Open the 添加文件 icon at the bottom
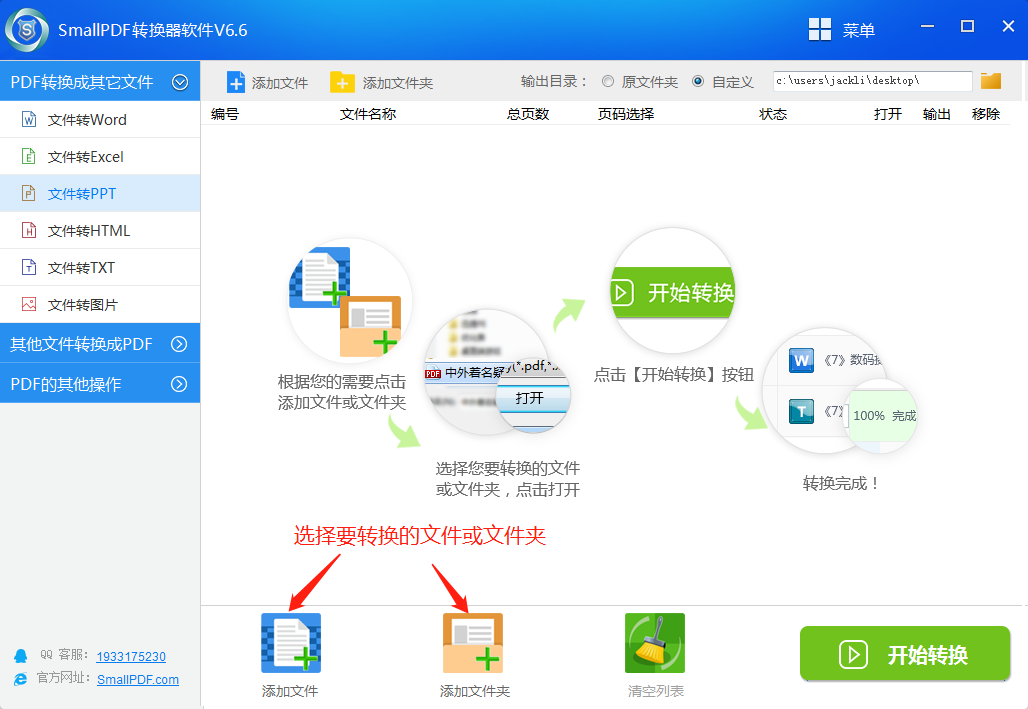The image size is (1028, 709). point(290,643)
